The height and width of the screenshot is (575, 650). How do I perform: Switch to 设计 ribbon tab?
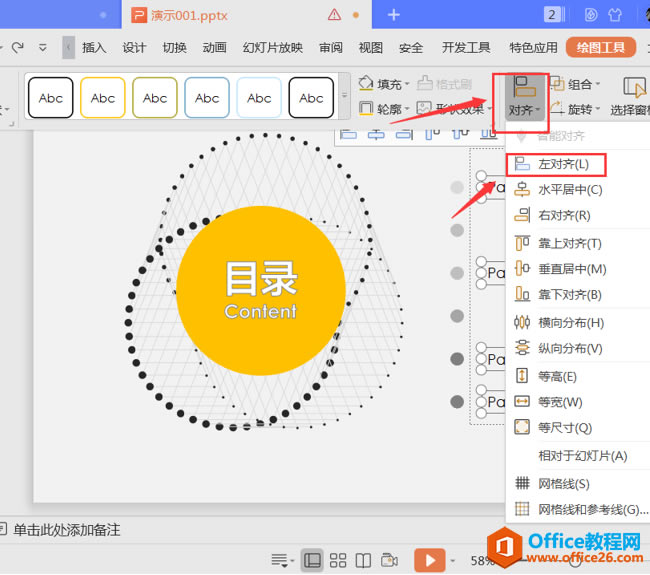pos(134,48)
